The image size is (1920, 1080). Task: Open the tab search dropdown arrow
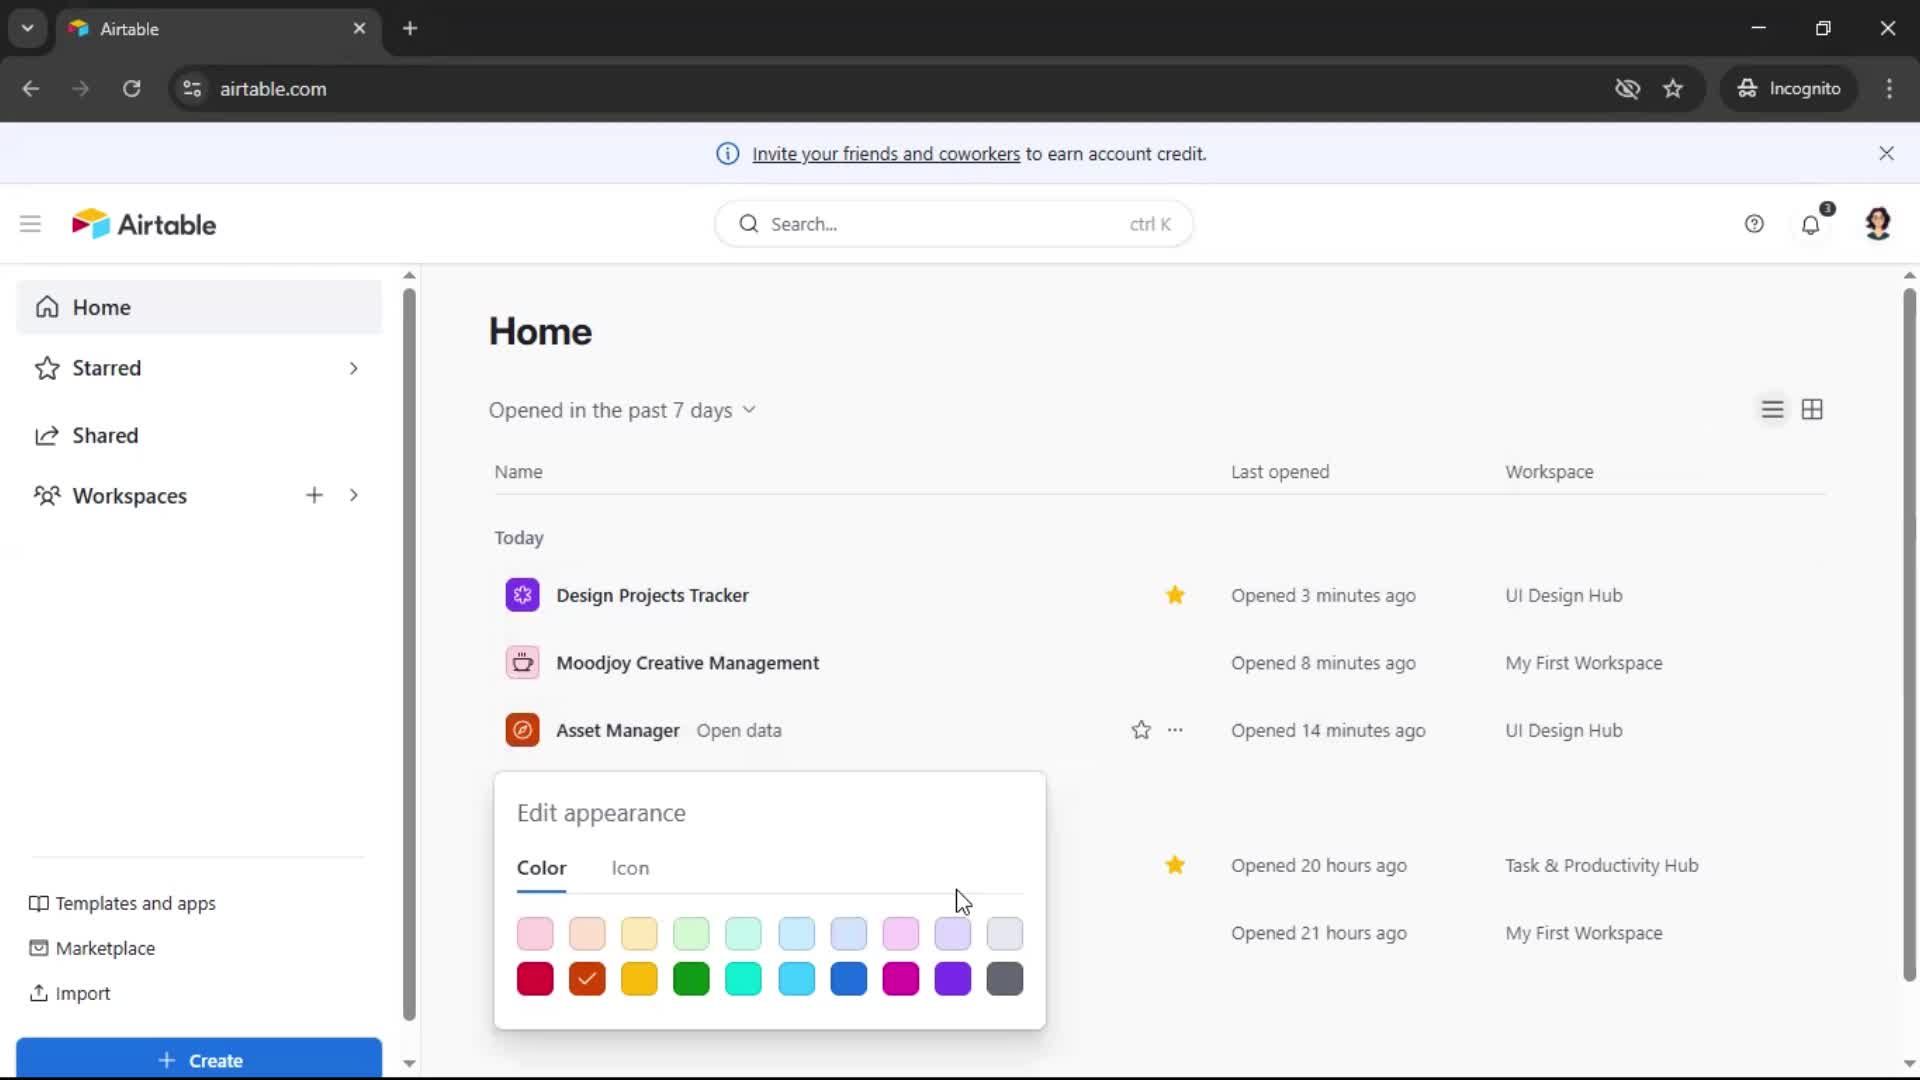click(x=28, y=28)
